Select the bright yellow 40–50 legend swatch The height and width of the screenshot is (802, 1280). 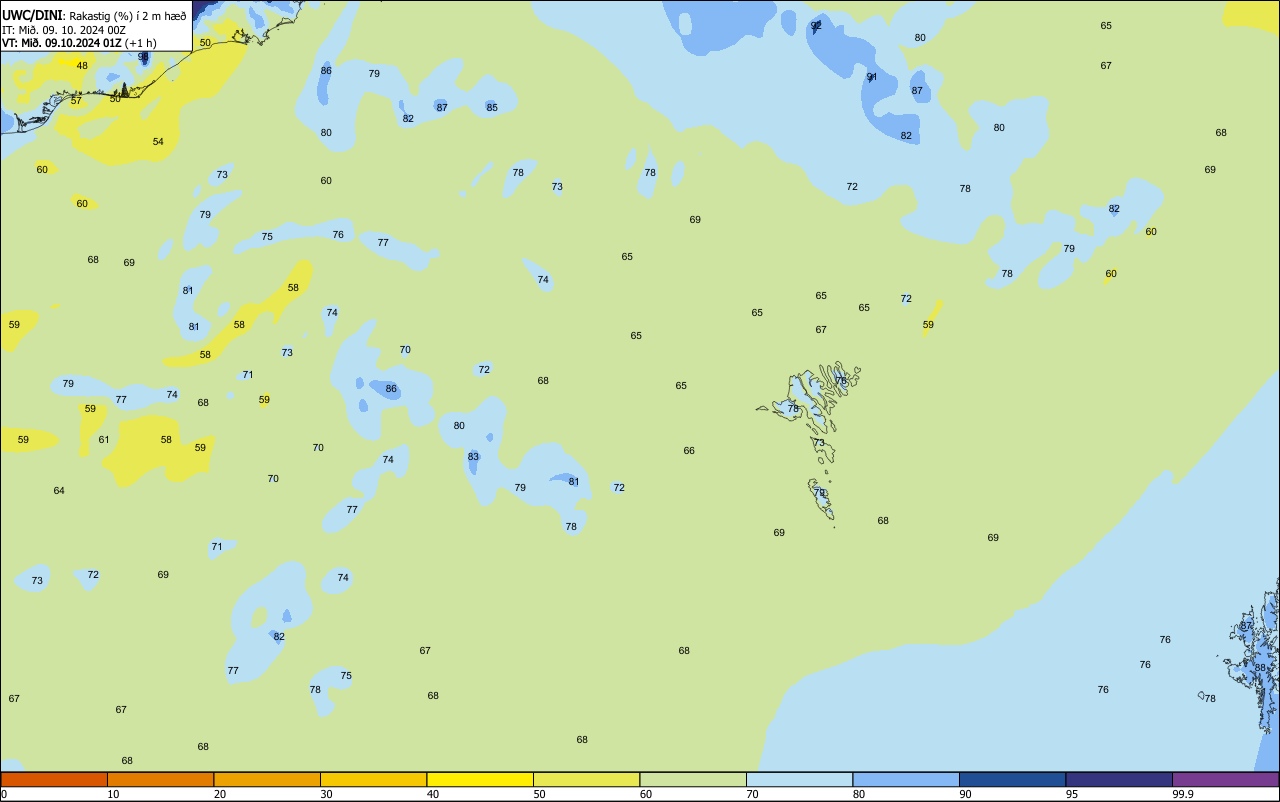click(480, 779)
